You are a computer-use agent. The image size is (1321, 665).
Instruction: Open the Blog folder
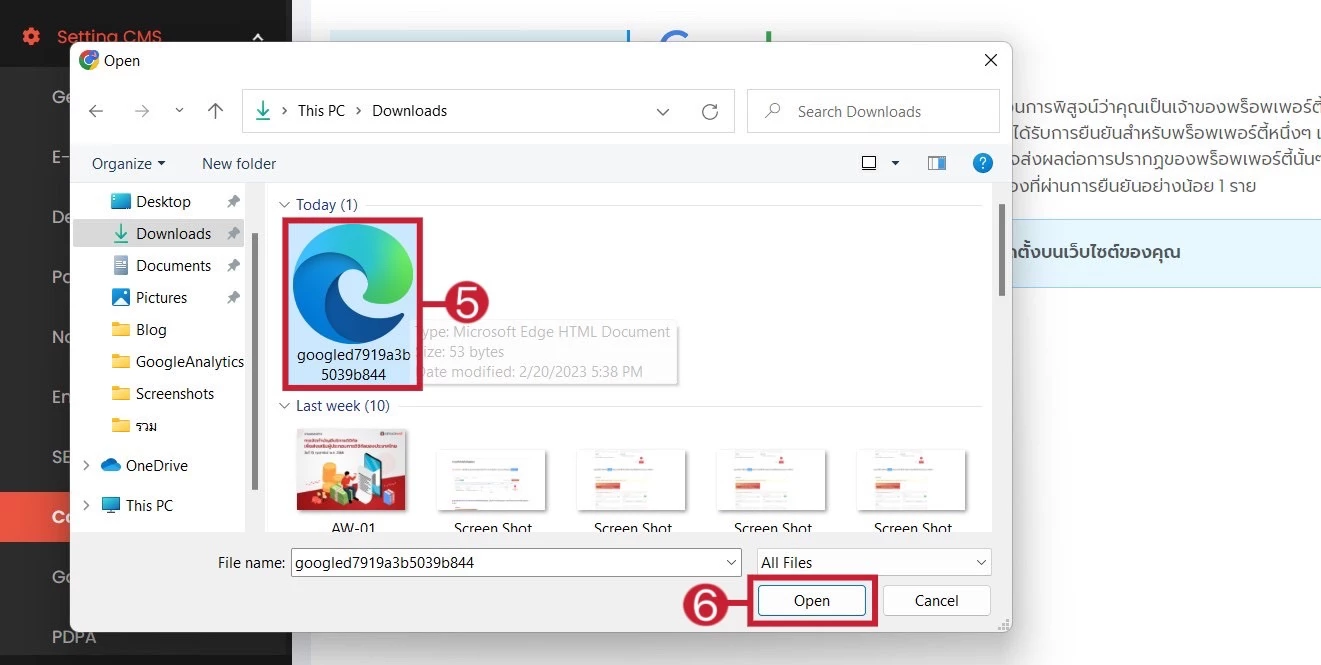point(151,329)
